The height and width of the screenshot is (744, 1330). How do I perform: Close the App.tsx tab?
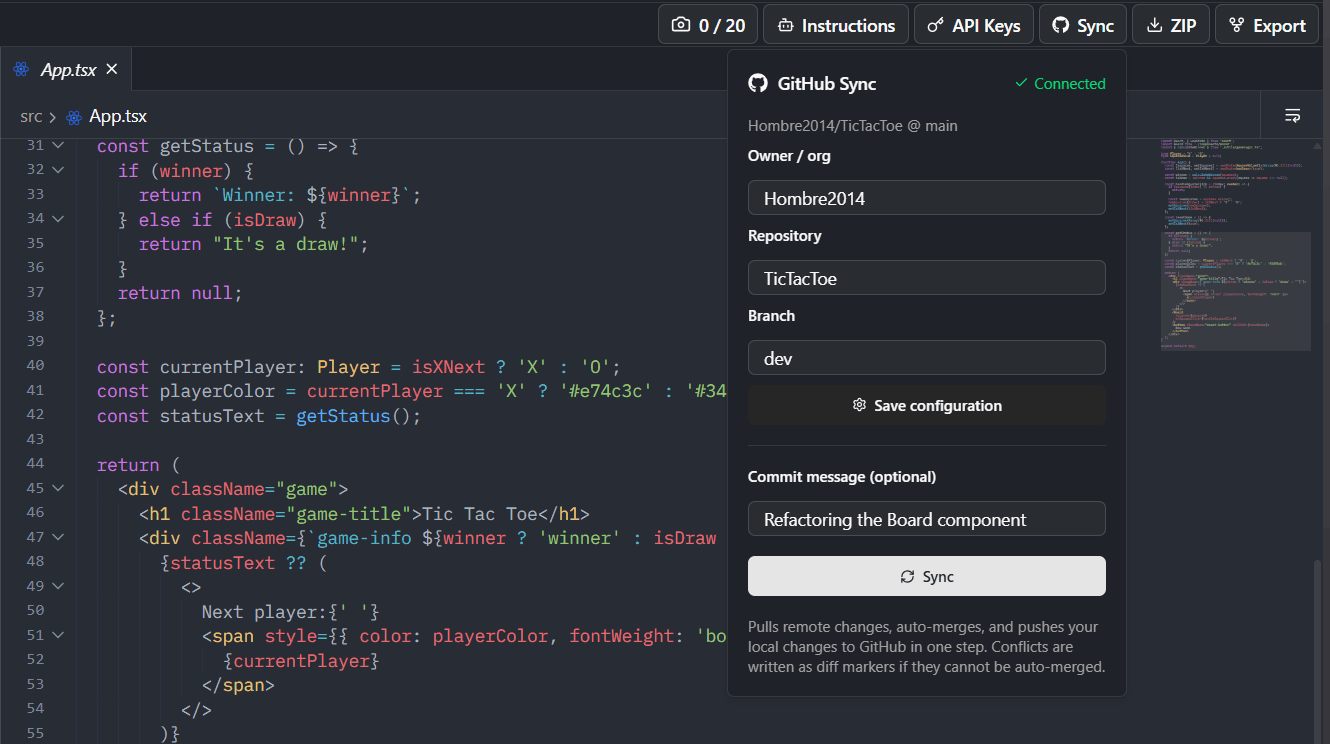click(112, 69)
